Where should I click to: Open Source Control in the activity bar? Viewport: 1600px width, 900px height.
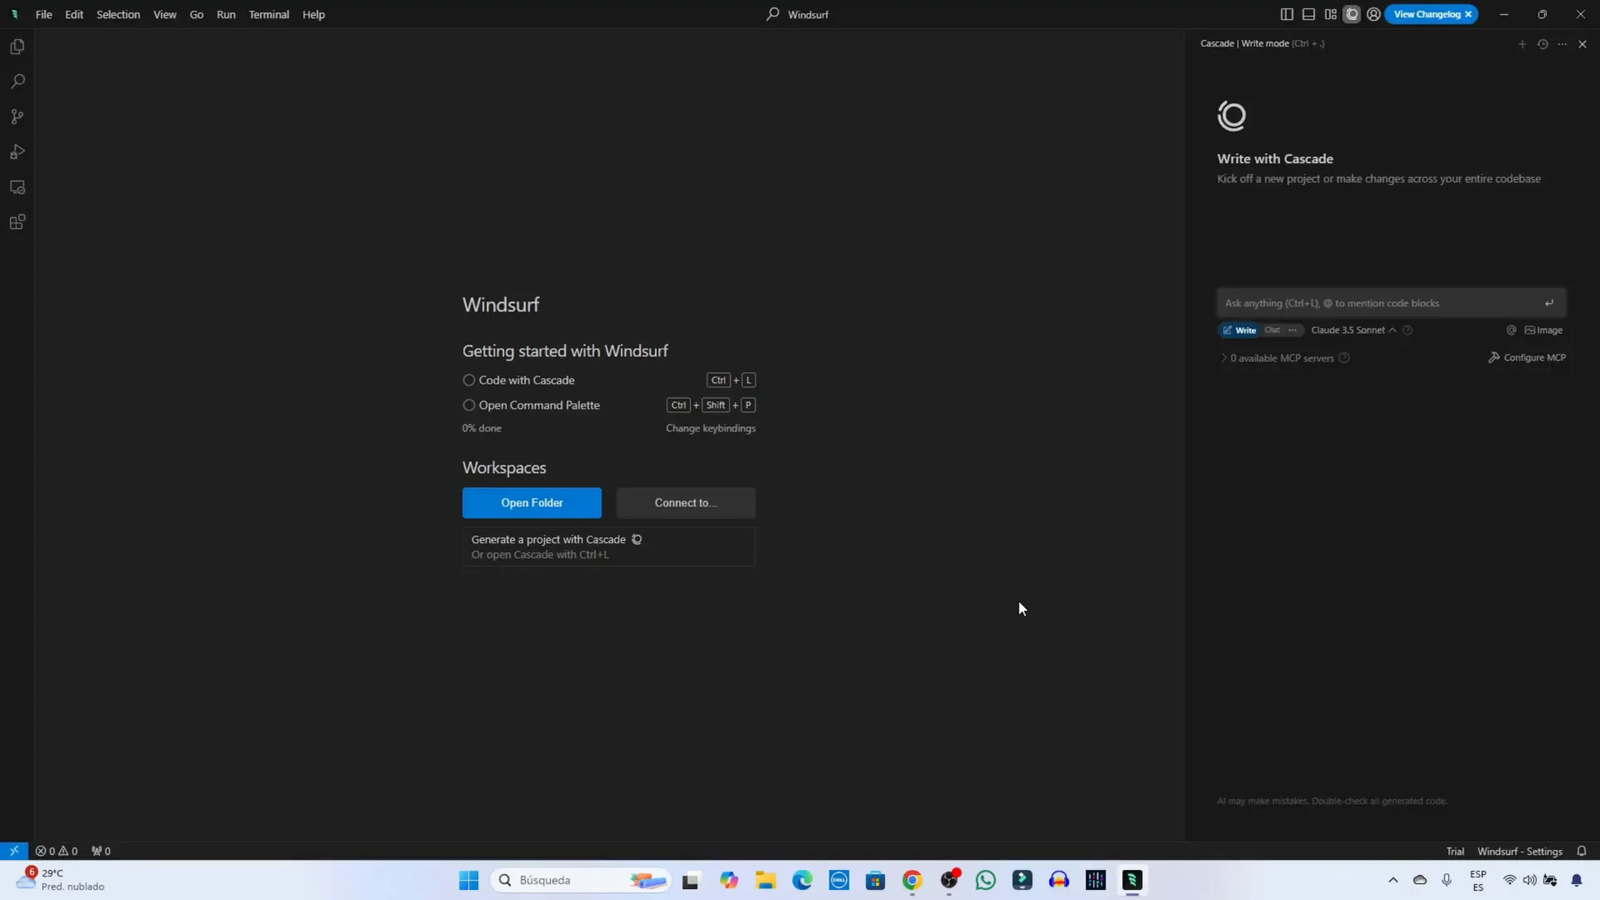[x=17, y=117]
